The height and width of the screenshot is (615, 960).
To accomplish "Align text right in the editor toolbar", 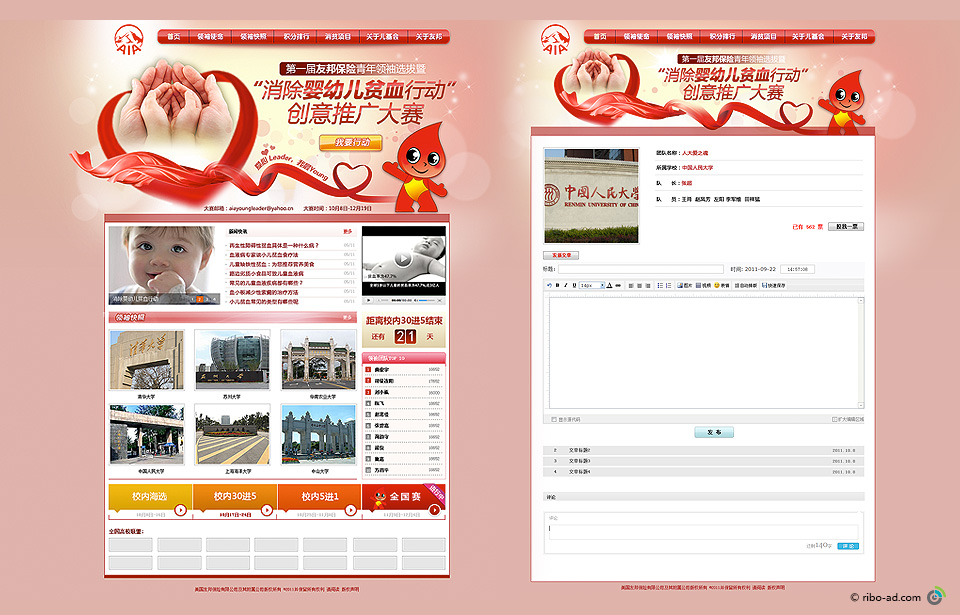I will (648, 285).
